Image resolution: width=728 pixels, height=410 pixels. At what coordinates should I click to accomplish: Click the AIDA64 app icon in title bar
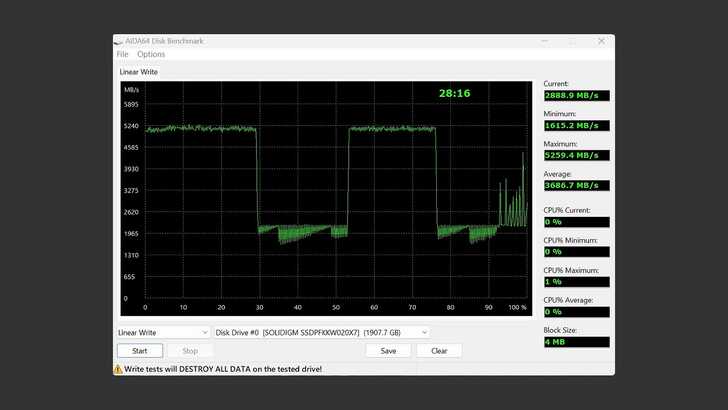119,41
